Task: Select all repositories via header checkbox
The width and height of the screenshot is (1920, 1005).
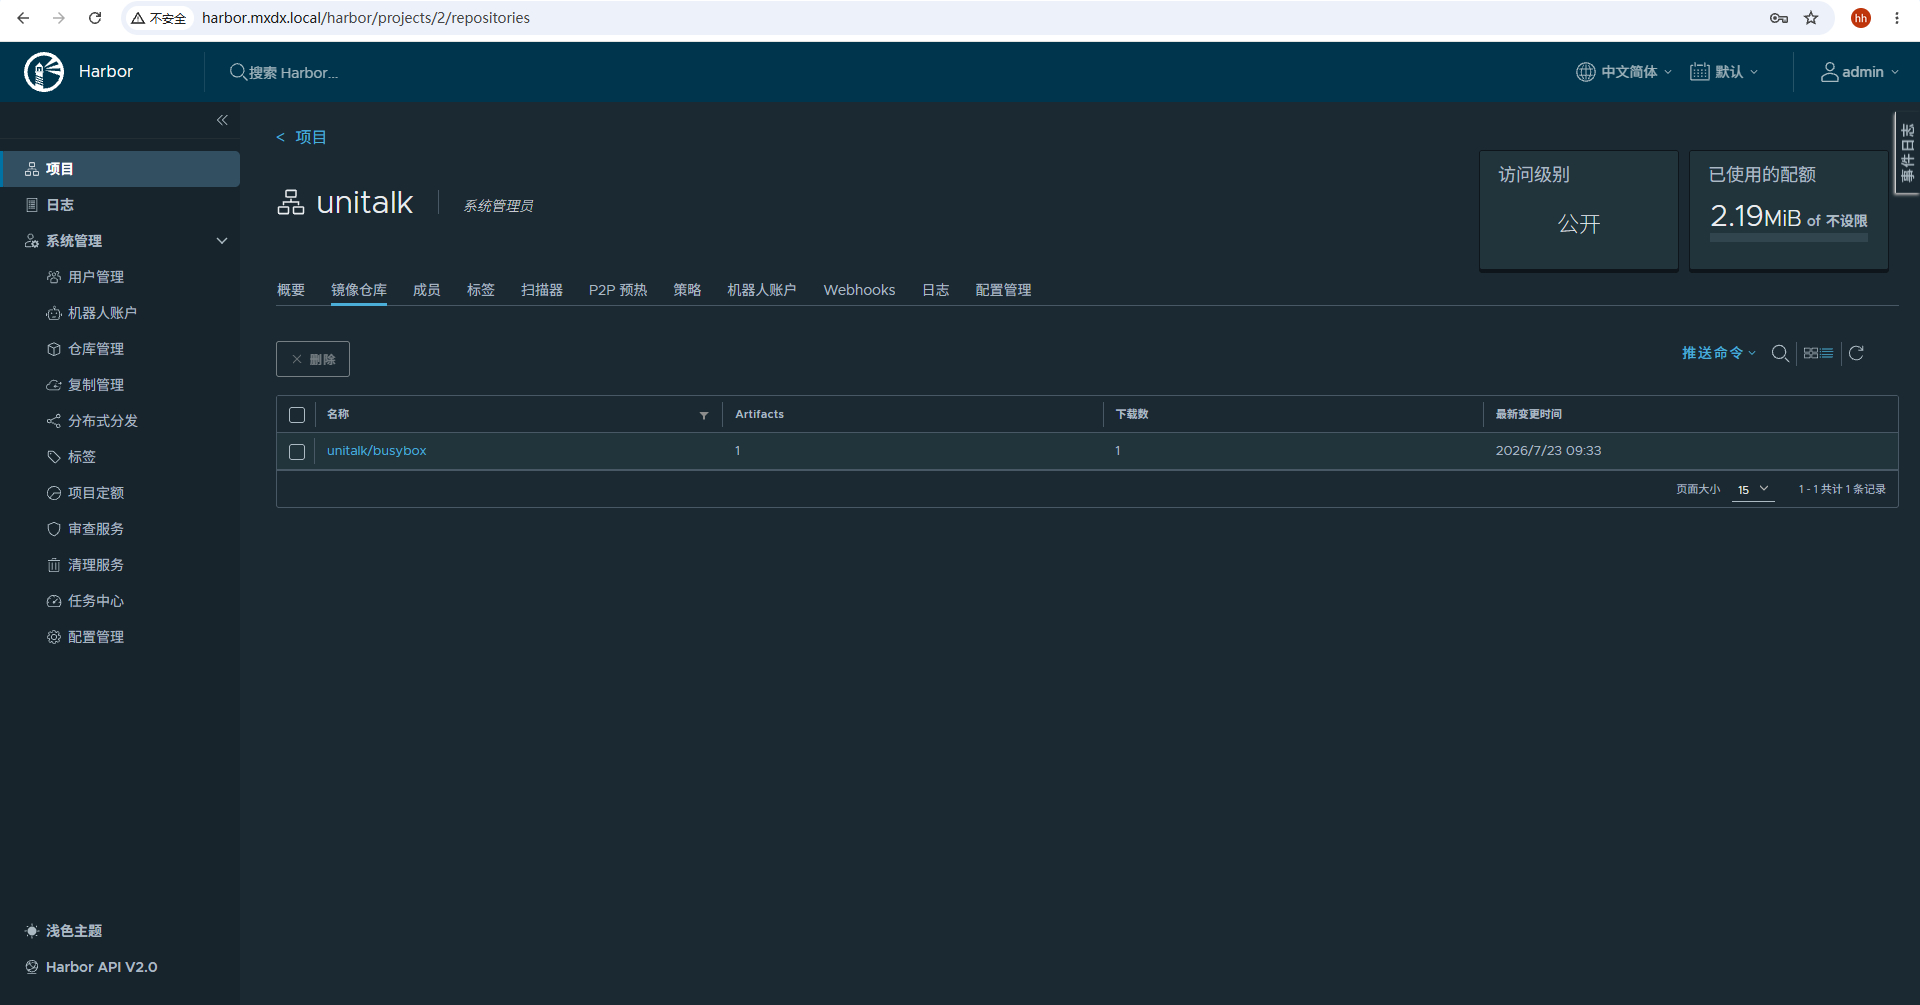Action: tap(297, 415)
